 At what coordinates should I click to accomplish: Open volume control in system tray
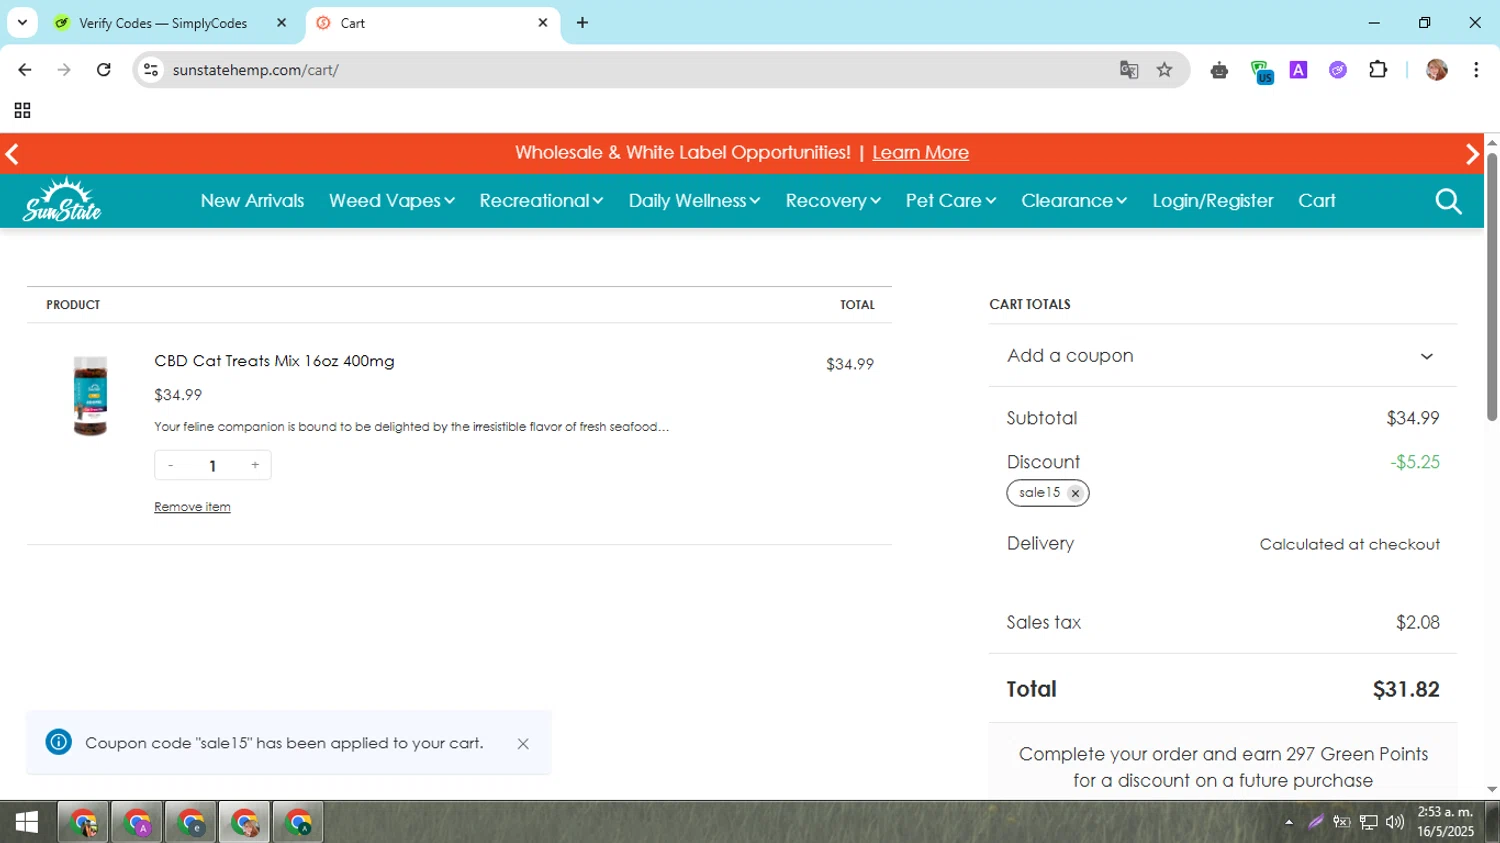1395,822
